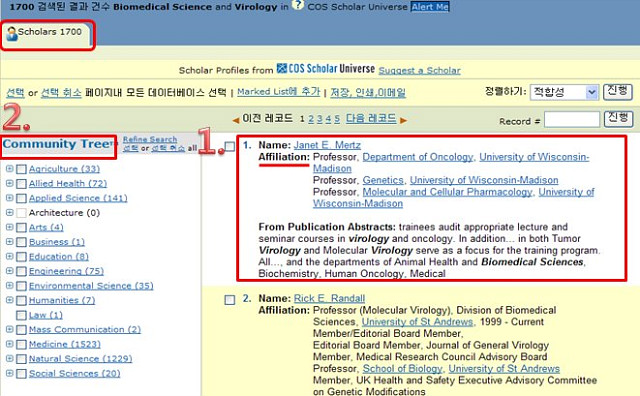Click the Alert Me link
Image resolution: width=640 pixels, height=396 pixels.
430,7
